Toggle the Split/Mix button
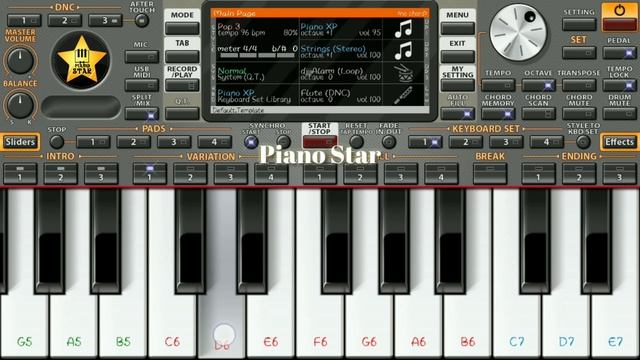640x360 pixels. click(x=142, y=114)
